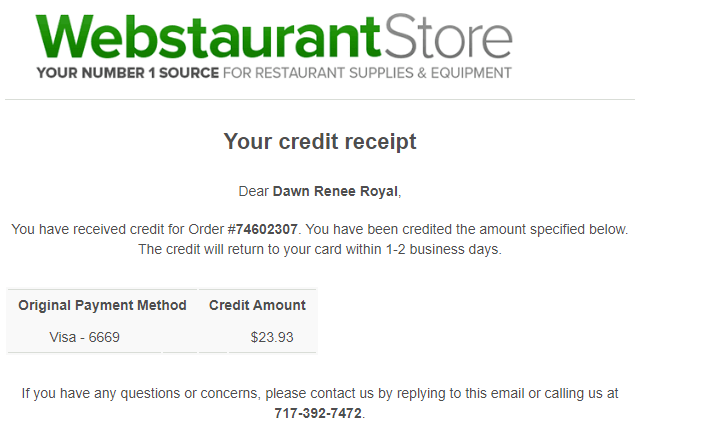Screen dimensions: 725x442
Task: Select the Visa - 6669 cell
Action: coord(85,337)
